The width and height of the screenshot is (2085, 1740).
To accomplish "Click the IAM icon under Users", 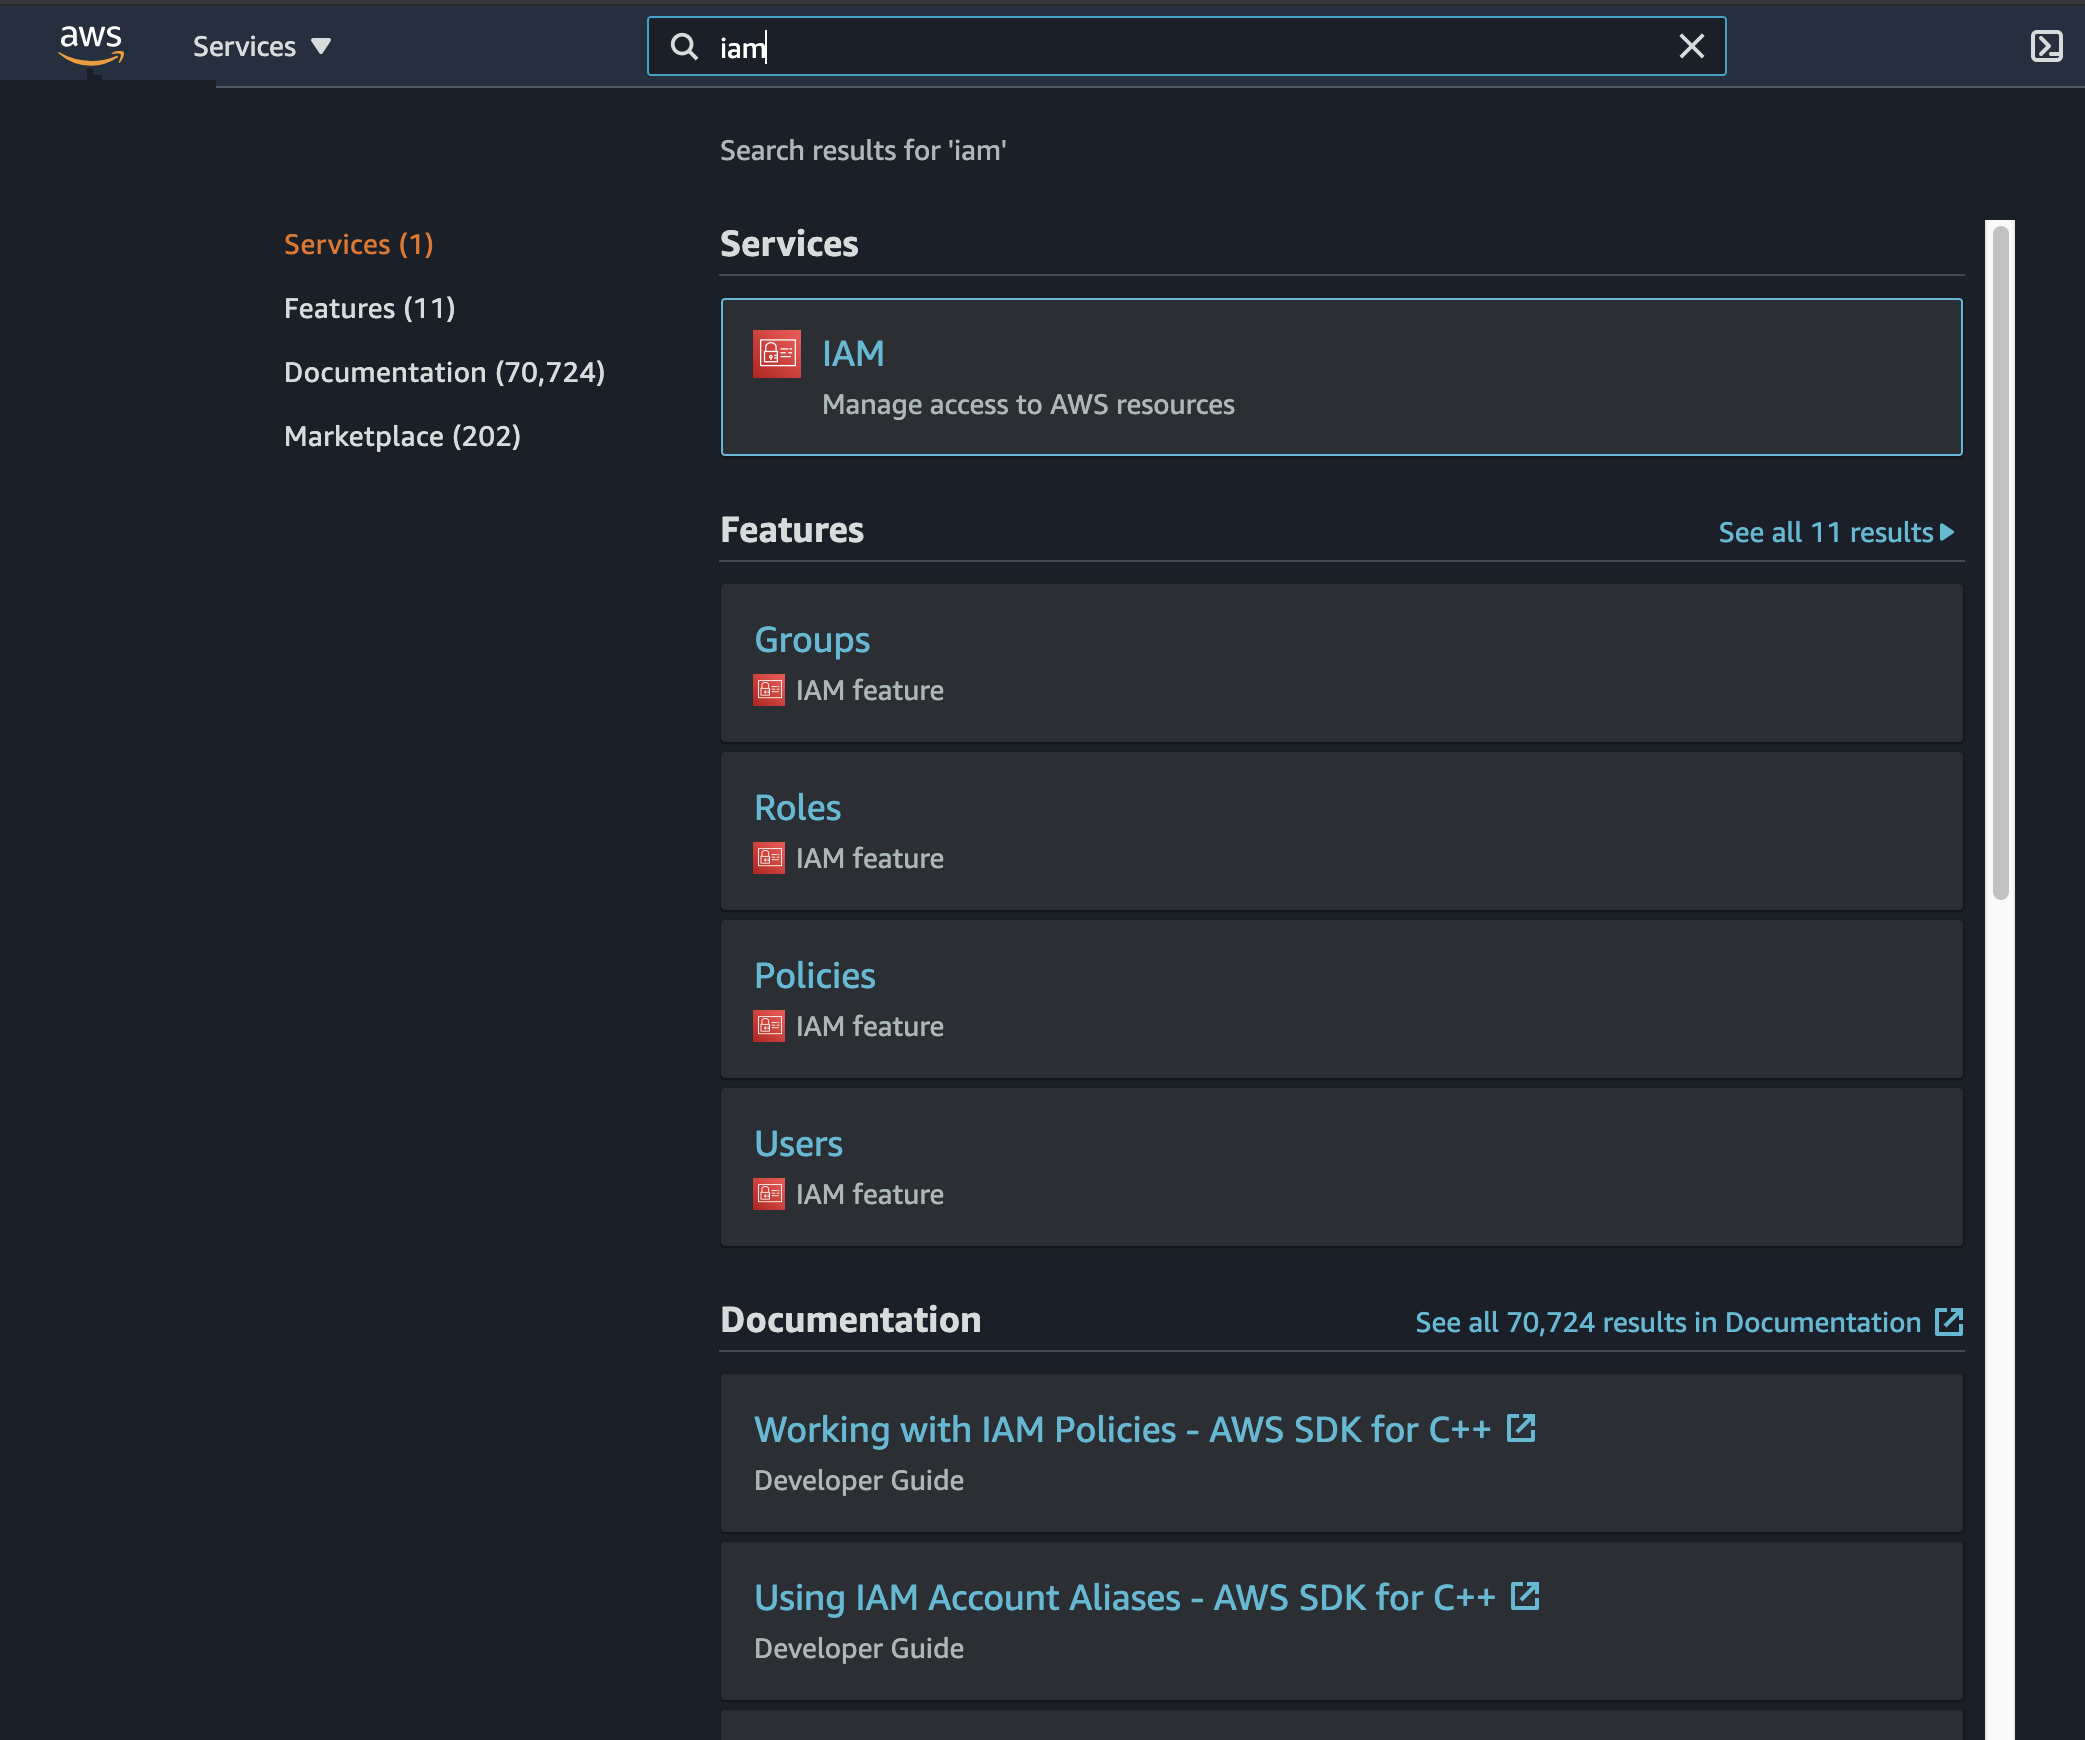I will coord(769,1194).
